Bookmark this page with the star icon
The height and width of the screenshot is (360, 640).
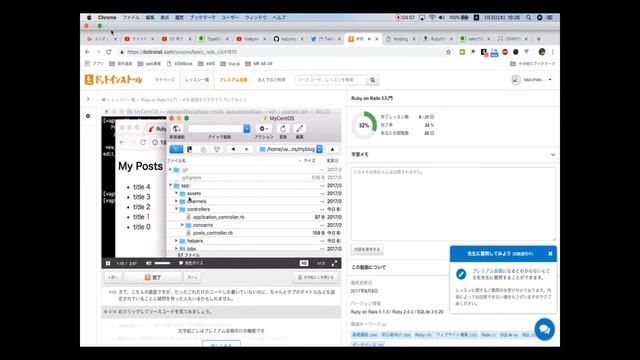448,52
